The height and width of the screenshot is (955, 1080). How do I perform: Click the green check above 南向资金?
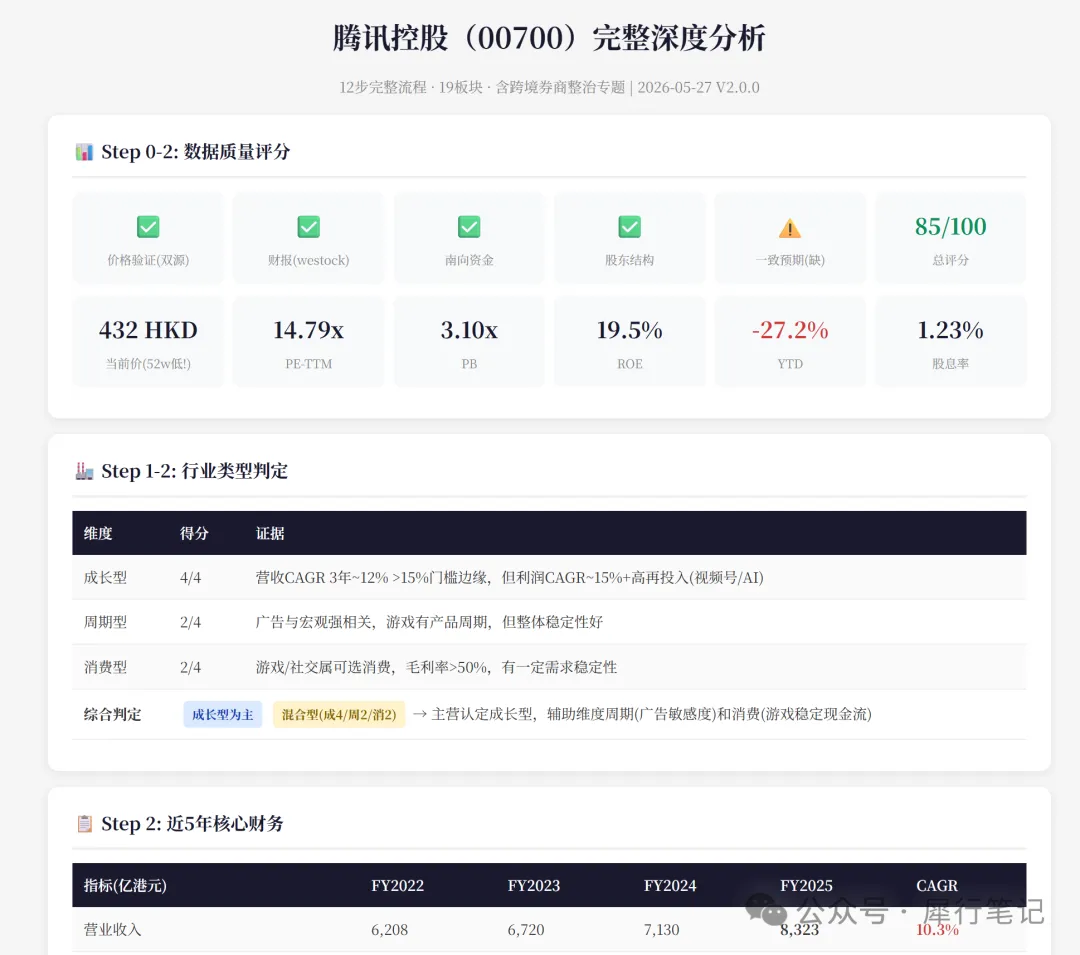point(469,227)
